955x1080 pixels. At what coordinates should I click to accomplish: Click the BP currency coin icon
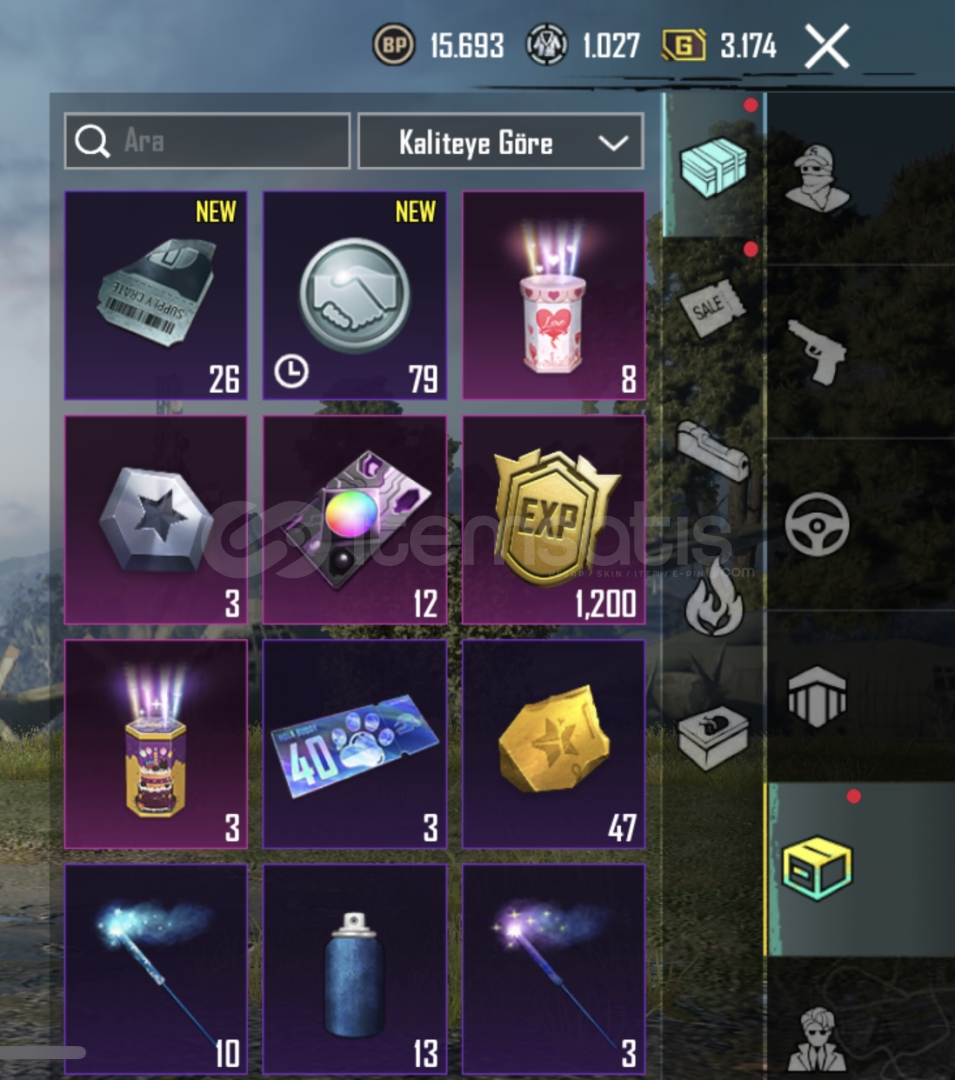(394, 45)
